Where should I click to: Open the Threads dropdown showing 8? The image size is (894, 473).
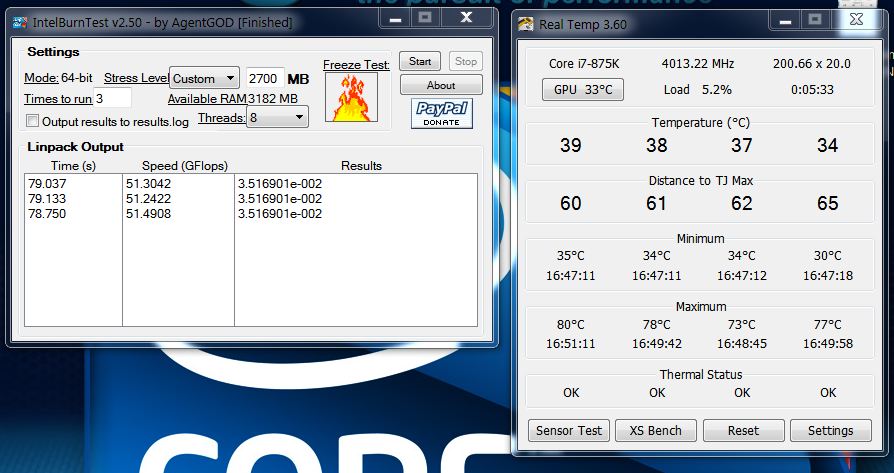(277, 117)
